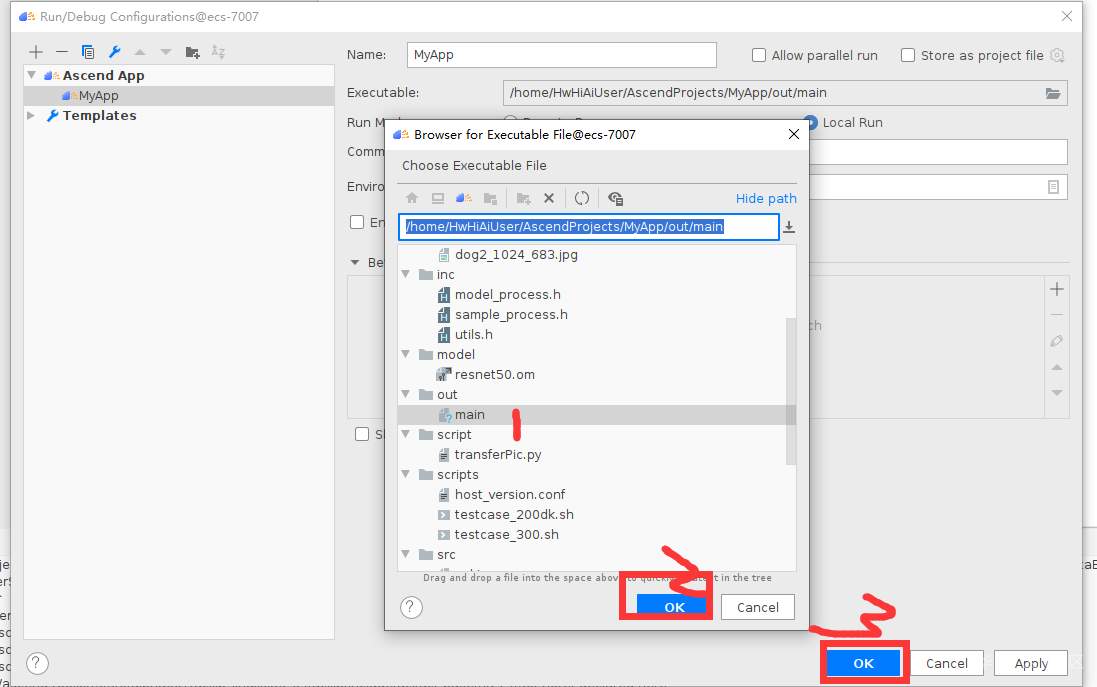Confirm file selection with OK in browser dialog
The height and width of the screenshot is (687, 1097).
(x=674, y=607)
